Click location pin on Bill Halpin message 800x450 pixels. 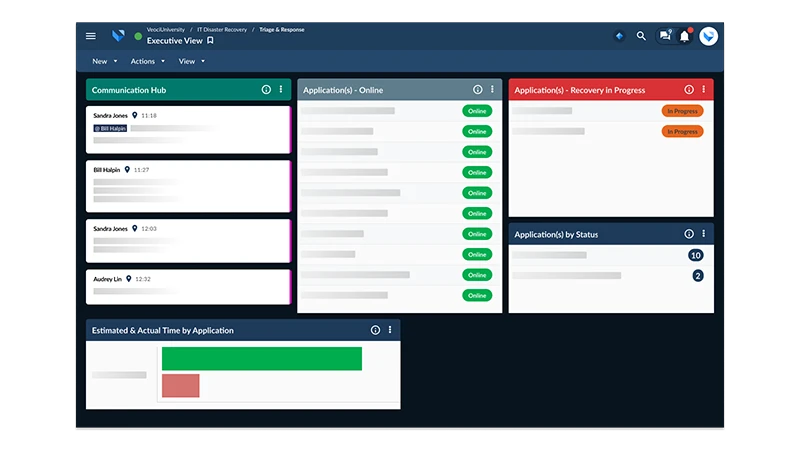coord(127,169)
